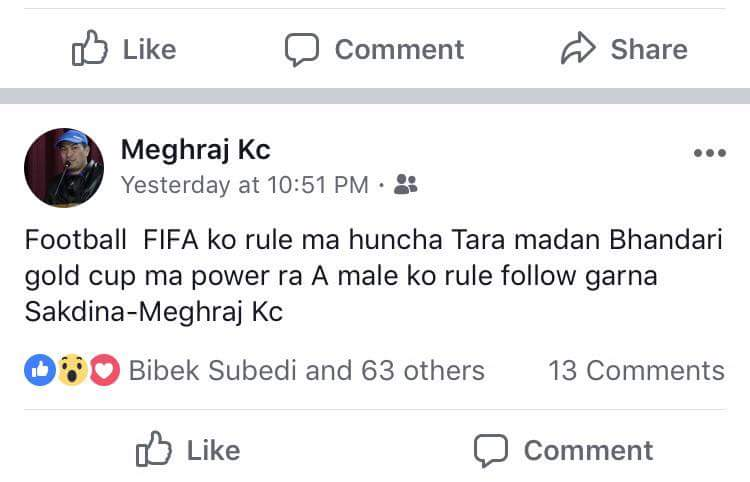Tap the thumbs-up icon under Meghraj Kc's post

(153, 450)
